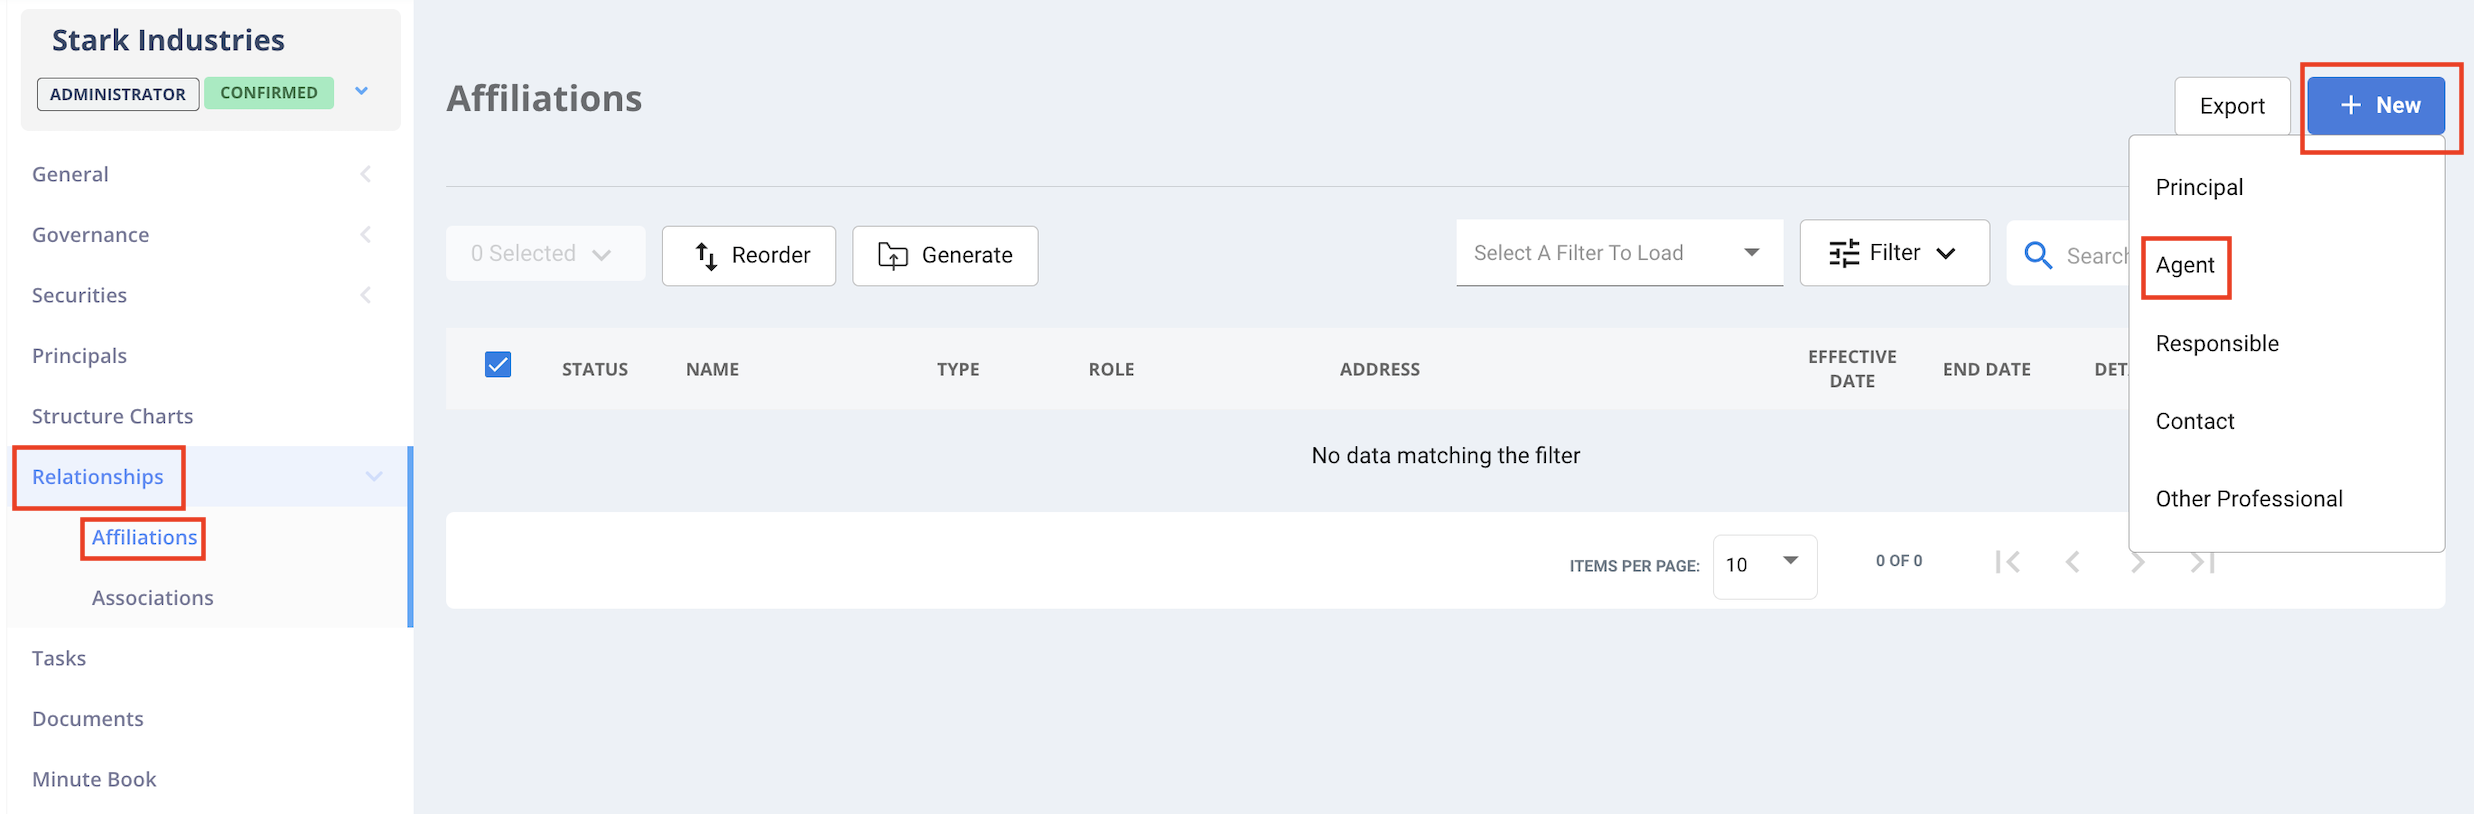Go to the first page arrow
Screen dimensions: 2474x814
click(2007, 562)
